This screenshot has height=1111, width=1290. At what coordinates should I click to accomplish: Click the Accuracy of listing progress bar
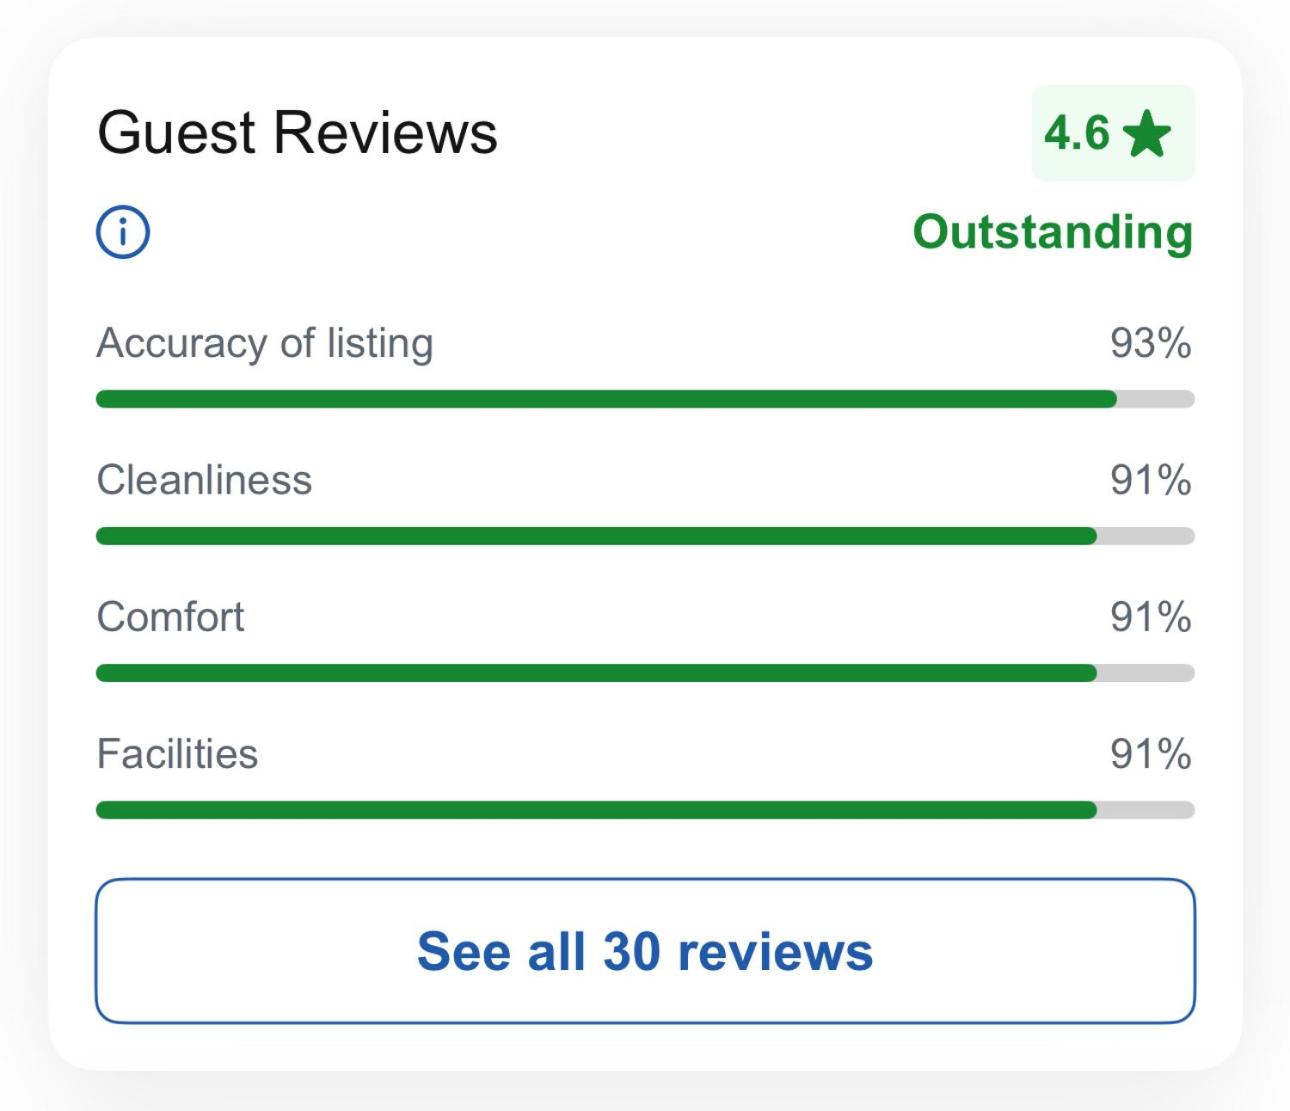[x=645, y=399]
